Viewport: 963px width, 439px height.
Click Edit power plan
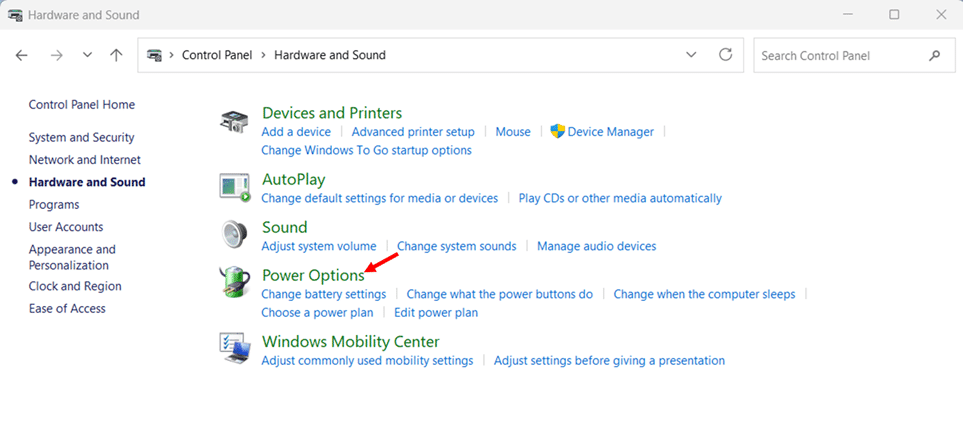436,313
